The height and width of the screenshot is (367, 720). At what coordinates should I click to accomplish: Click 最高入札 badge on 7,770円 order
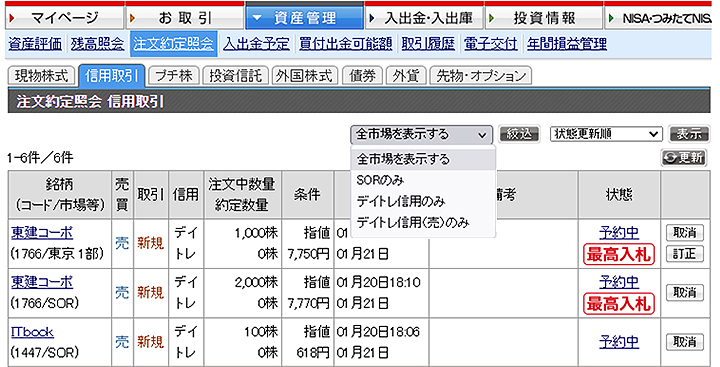(619, 304)
